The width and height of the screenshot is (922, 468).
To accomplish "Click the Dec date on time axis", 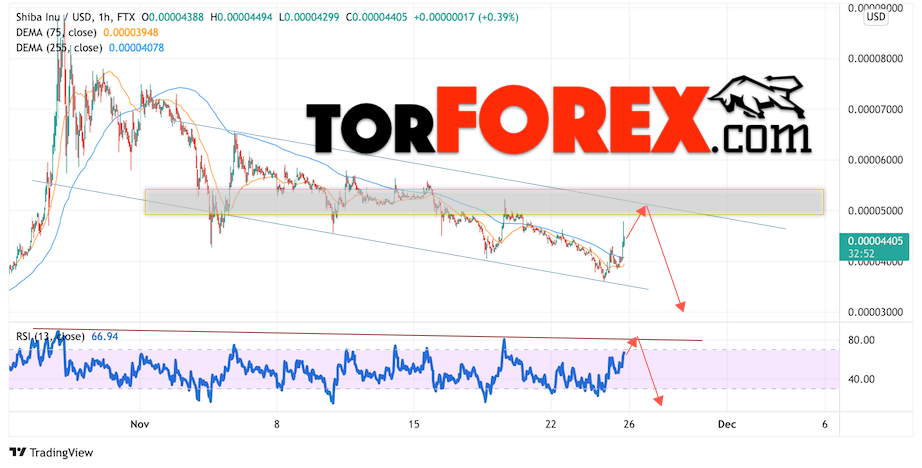I will coord(726,424).
